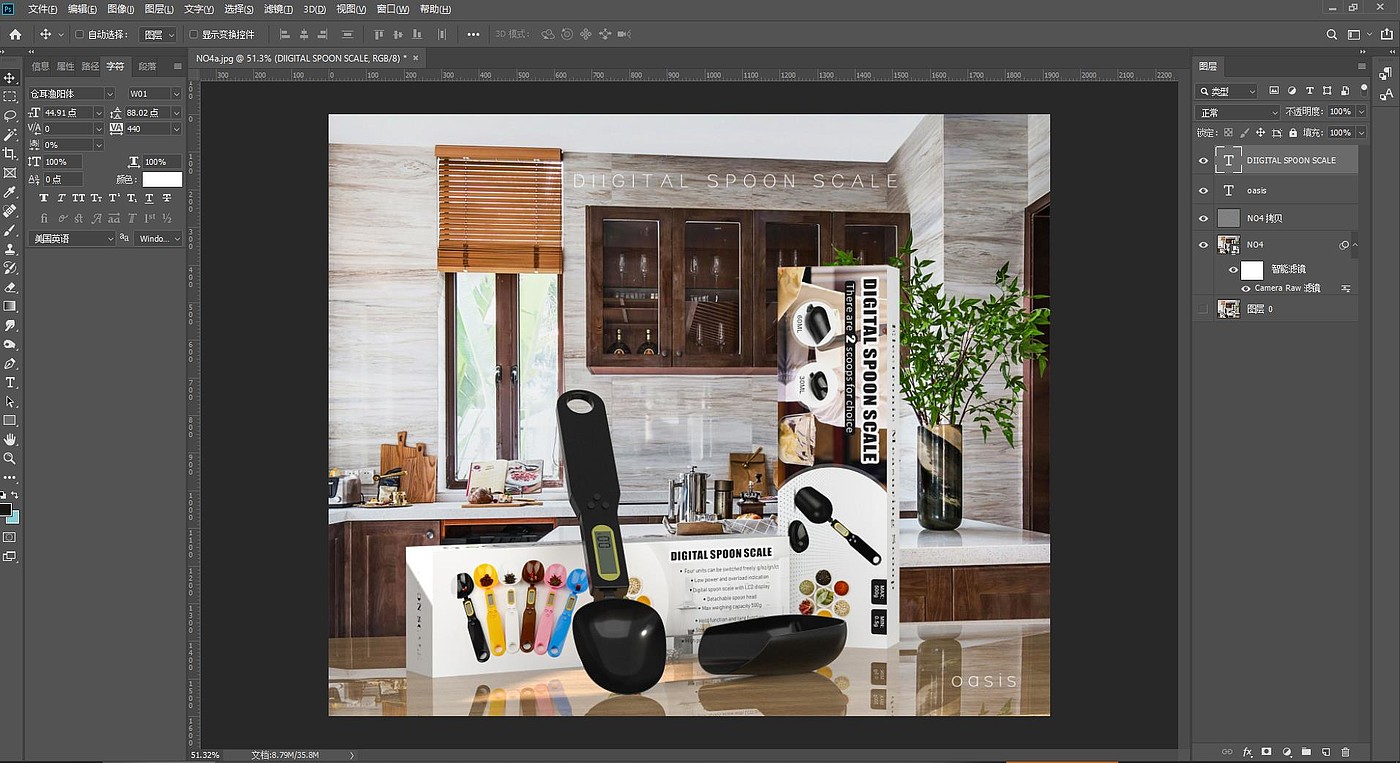
Task: Enable the 自动选择 checkbox
Action: pos(80,34)
